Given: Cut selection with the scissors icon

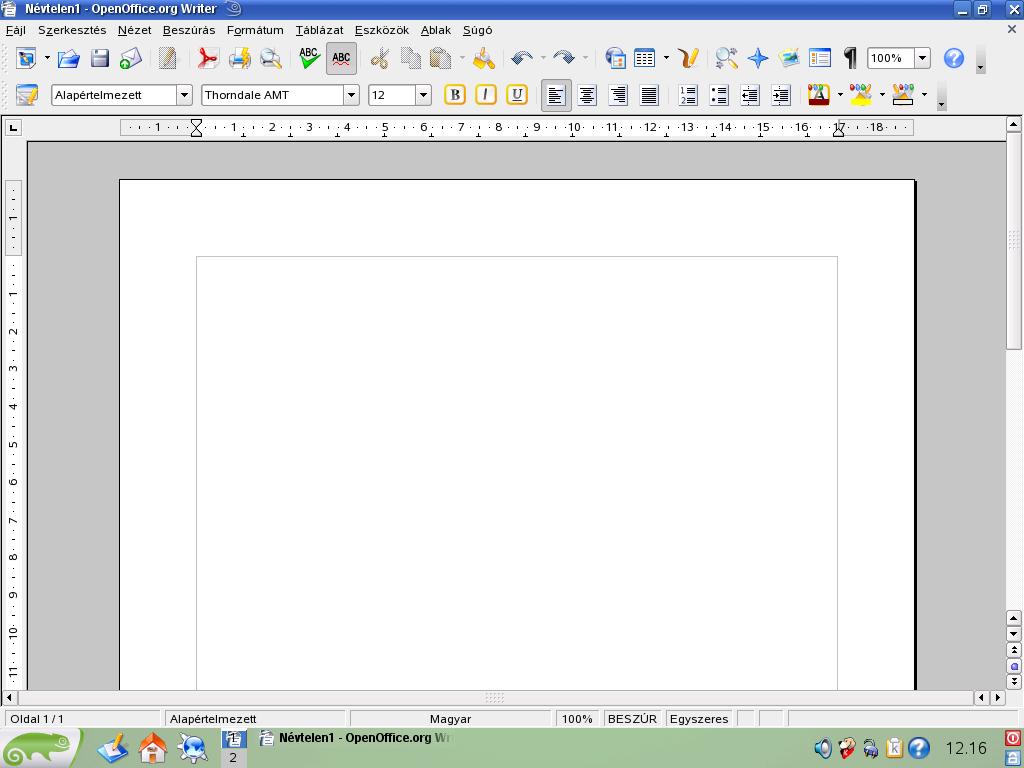Looking at the screenshot, I should 379,58.
